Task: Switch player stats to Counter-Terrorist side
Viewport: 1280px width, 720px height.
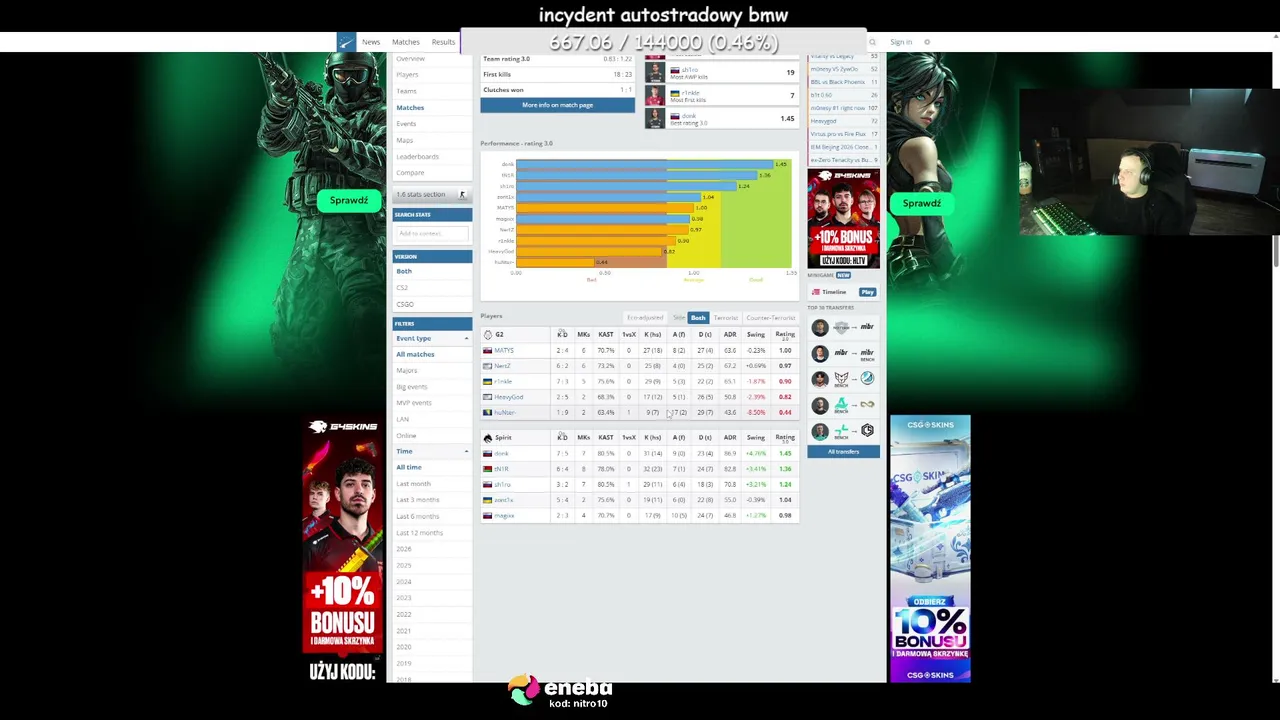Action: point(770,318)
